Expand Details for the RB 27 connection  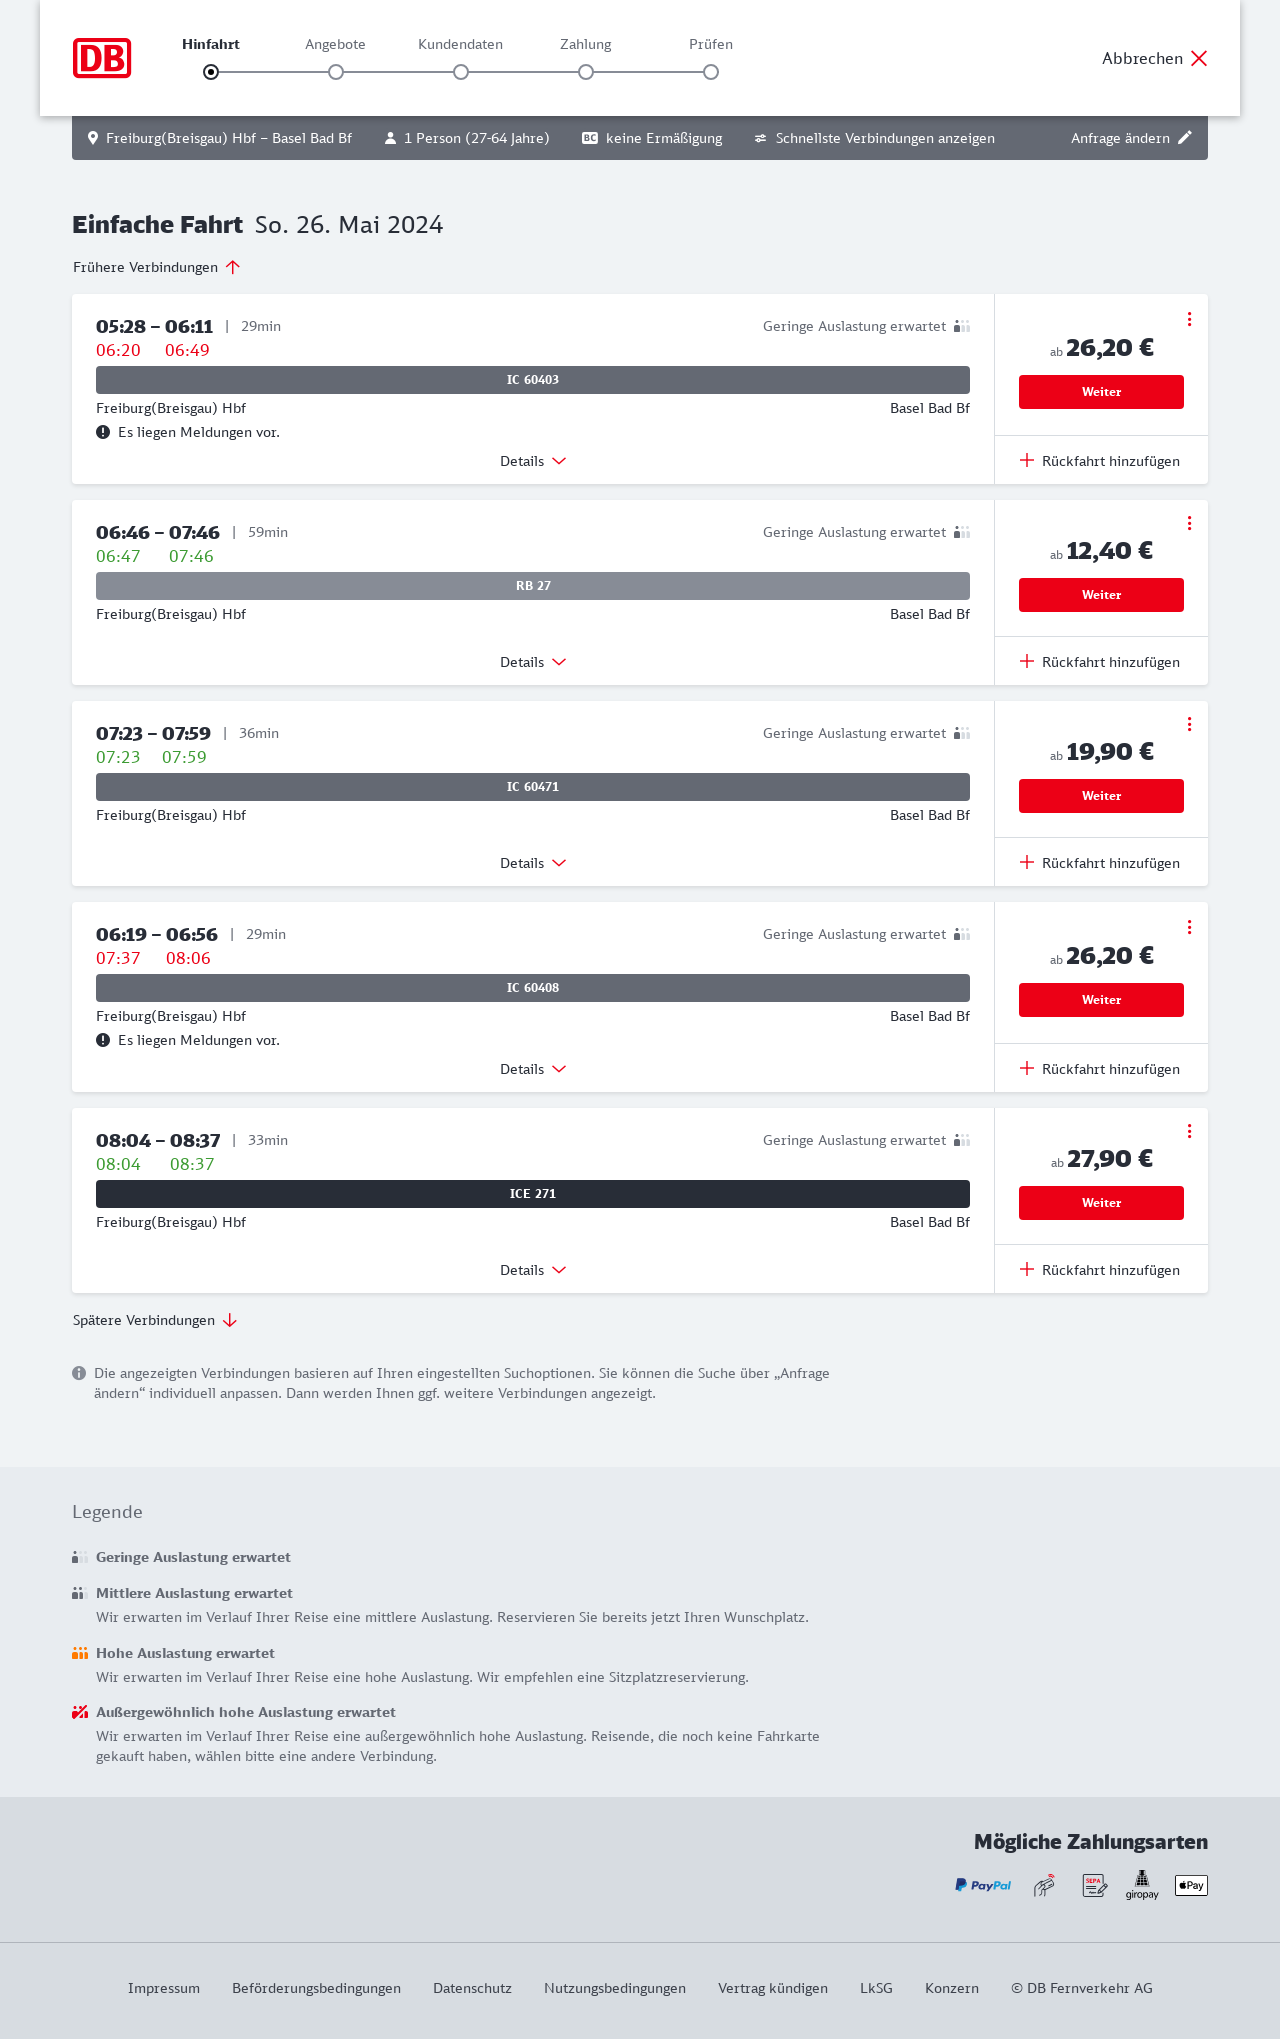pos(533,662)
